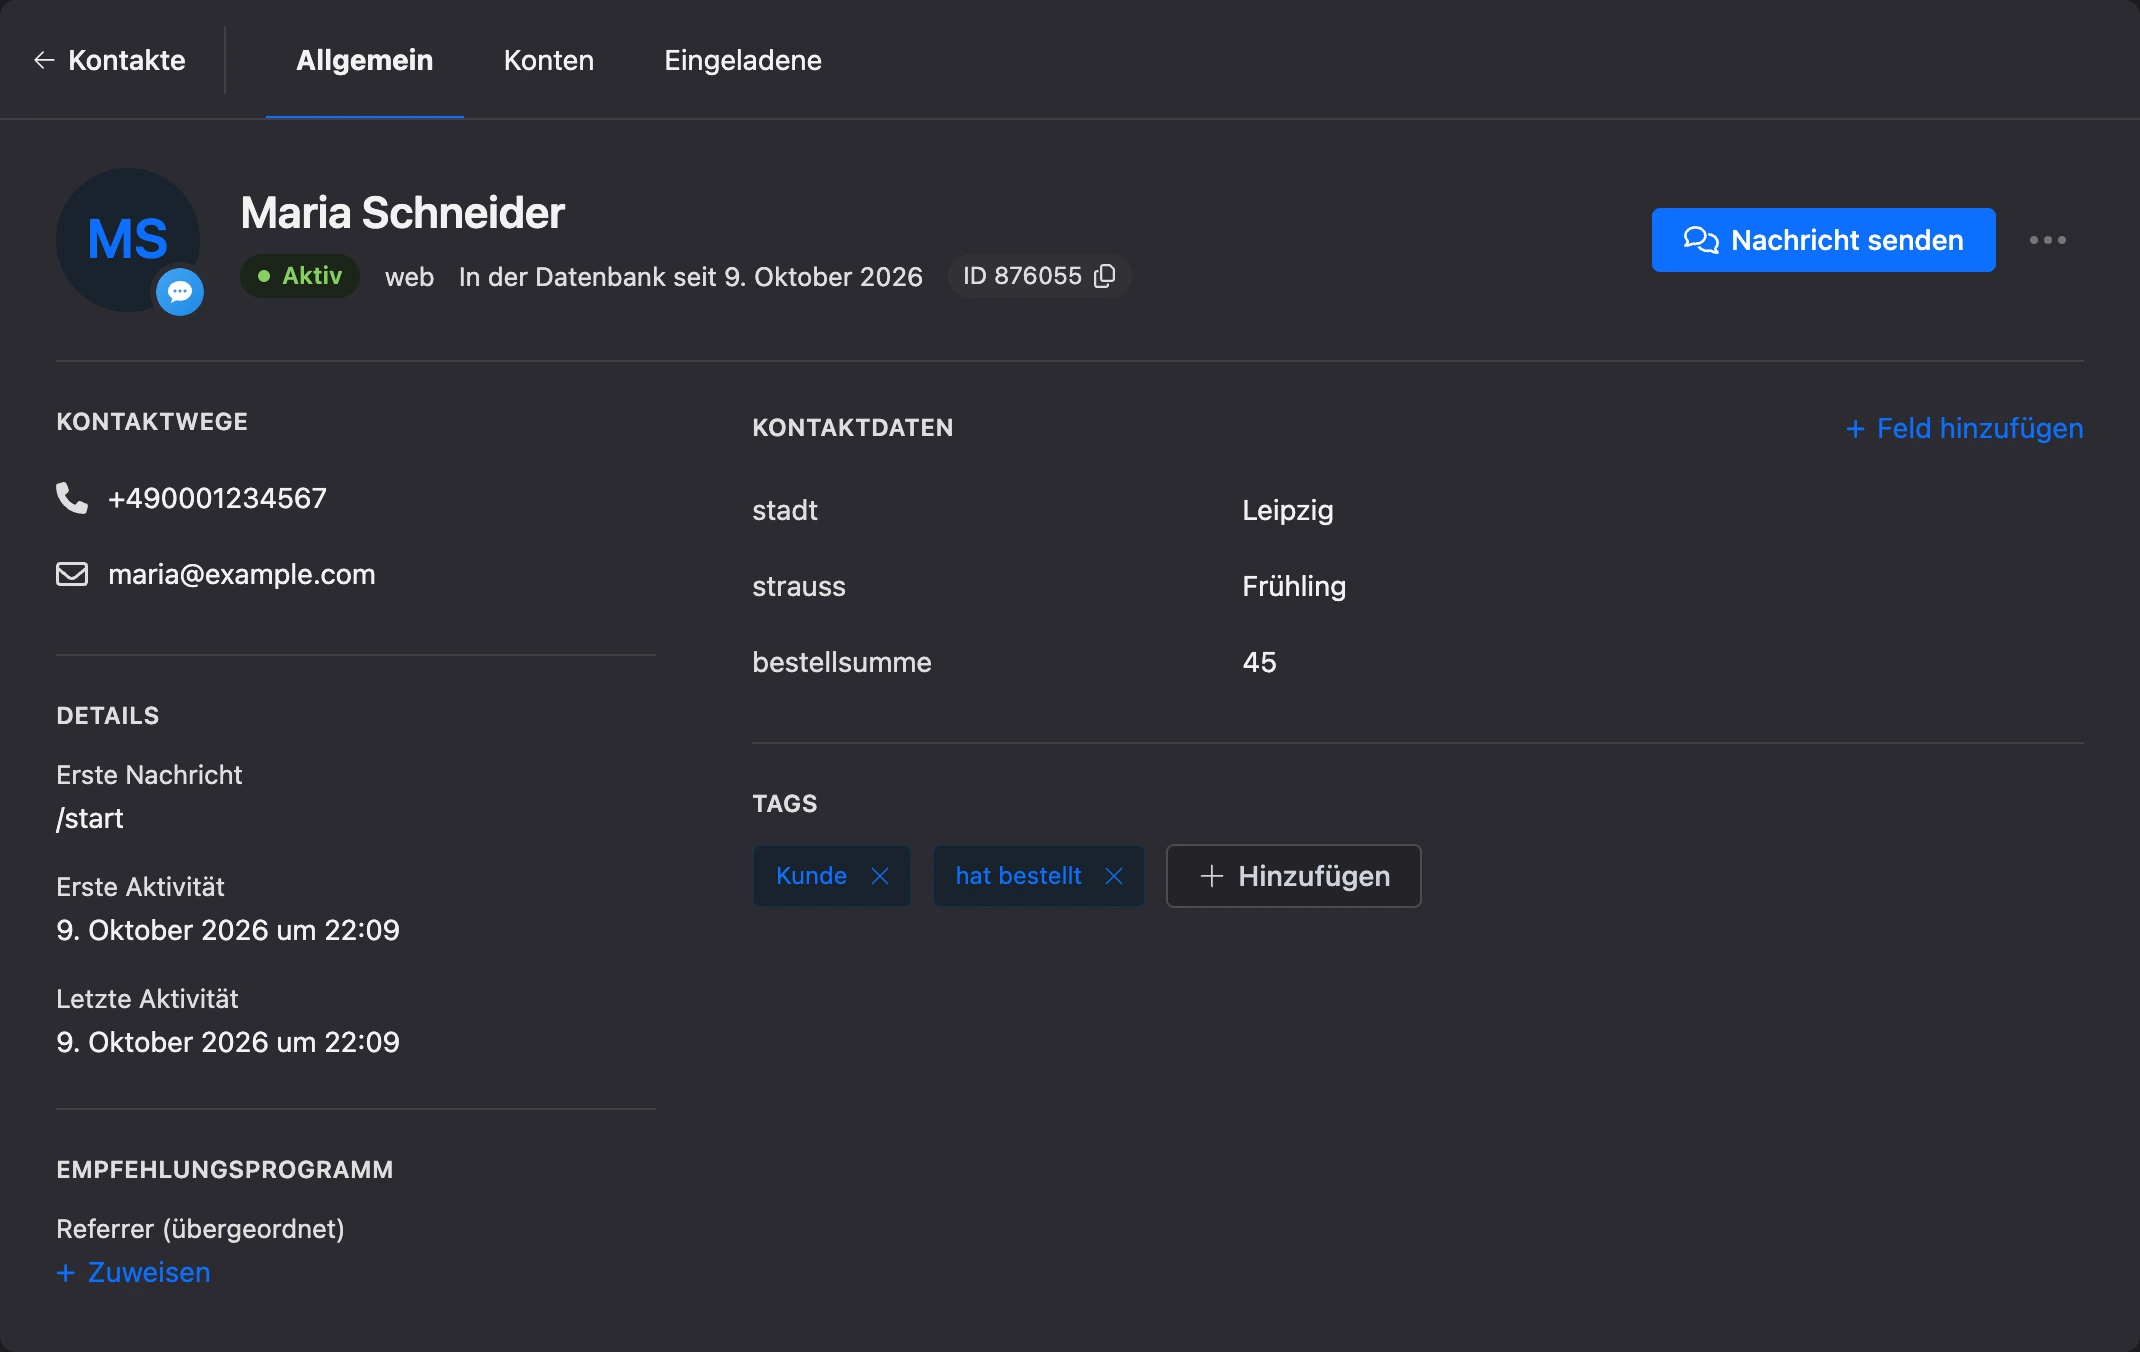Screen dimensions: 2140x1352
Task: Click the DETAILS section heading
Action: [x=108, y=716]
